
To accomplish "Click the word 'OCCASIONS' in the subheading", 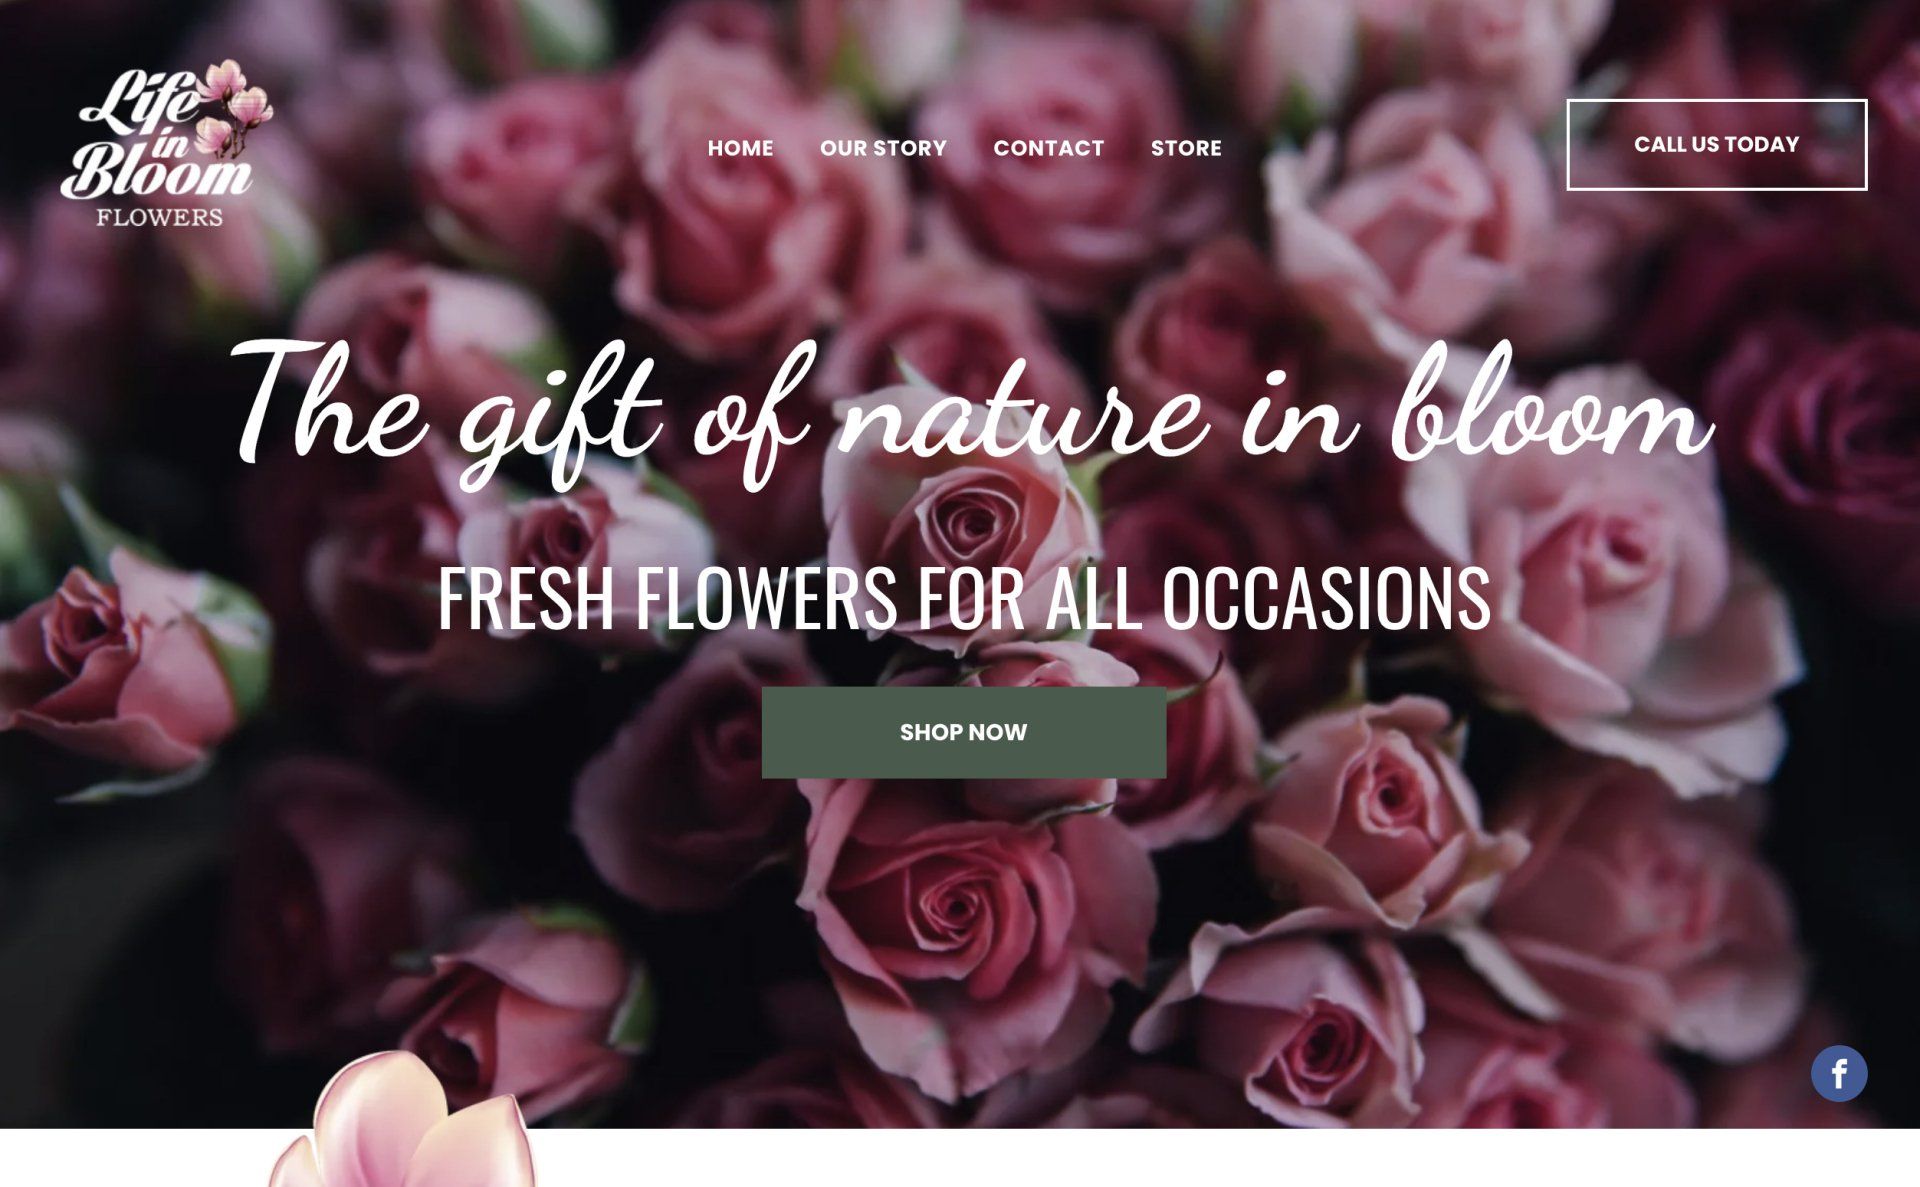I will (x=1326, y=597).
